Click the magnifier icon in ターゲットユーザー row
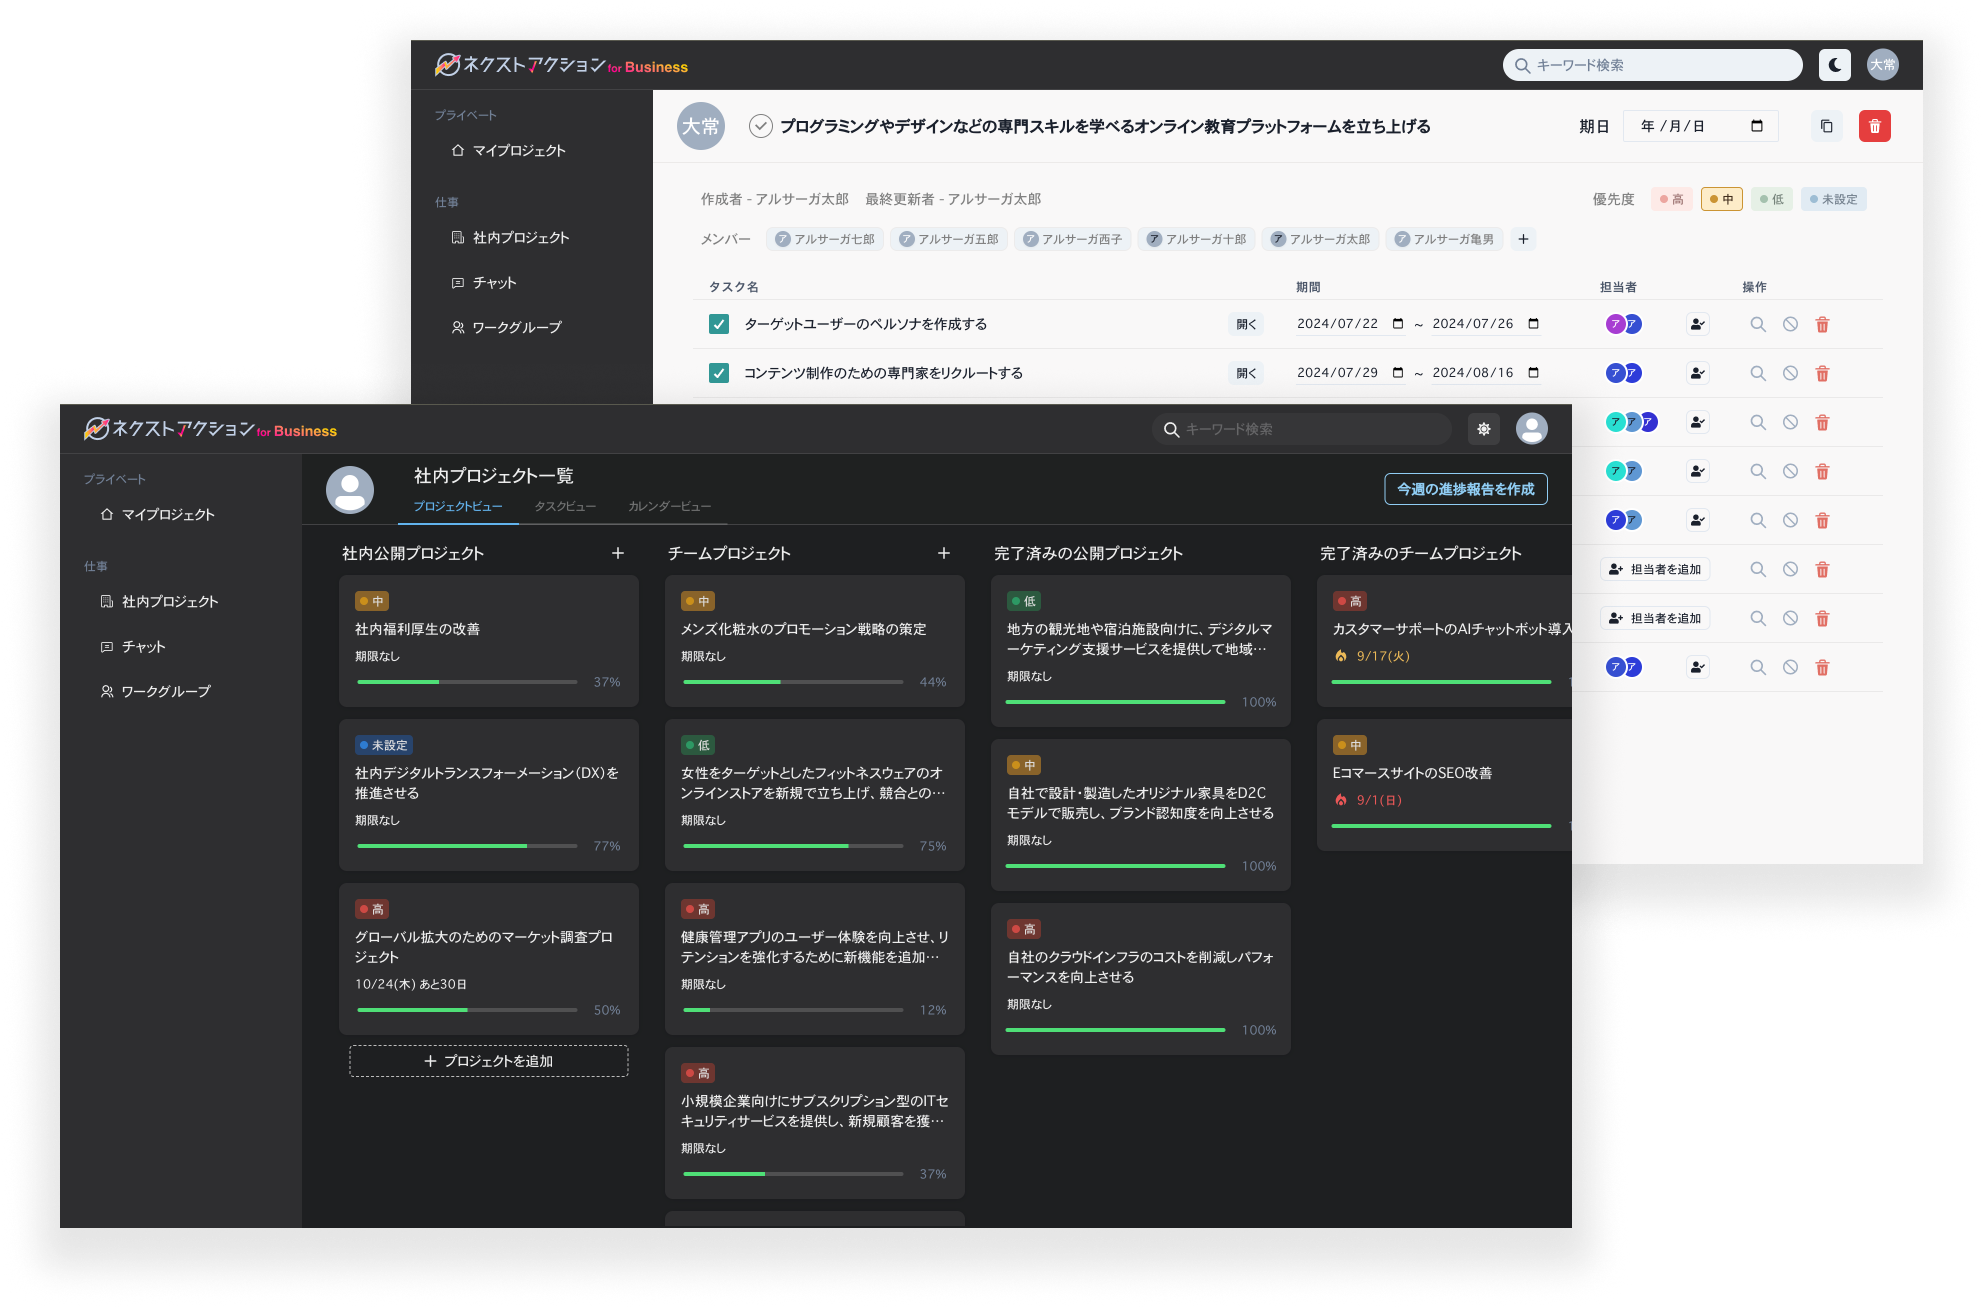The height and width of the screenshot is (1308, 1983). coord(1757,324)
